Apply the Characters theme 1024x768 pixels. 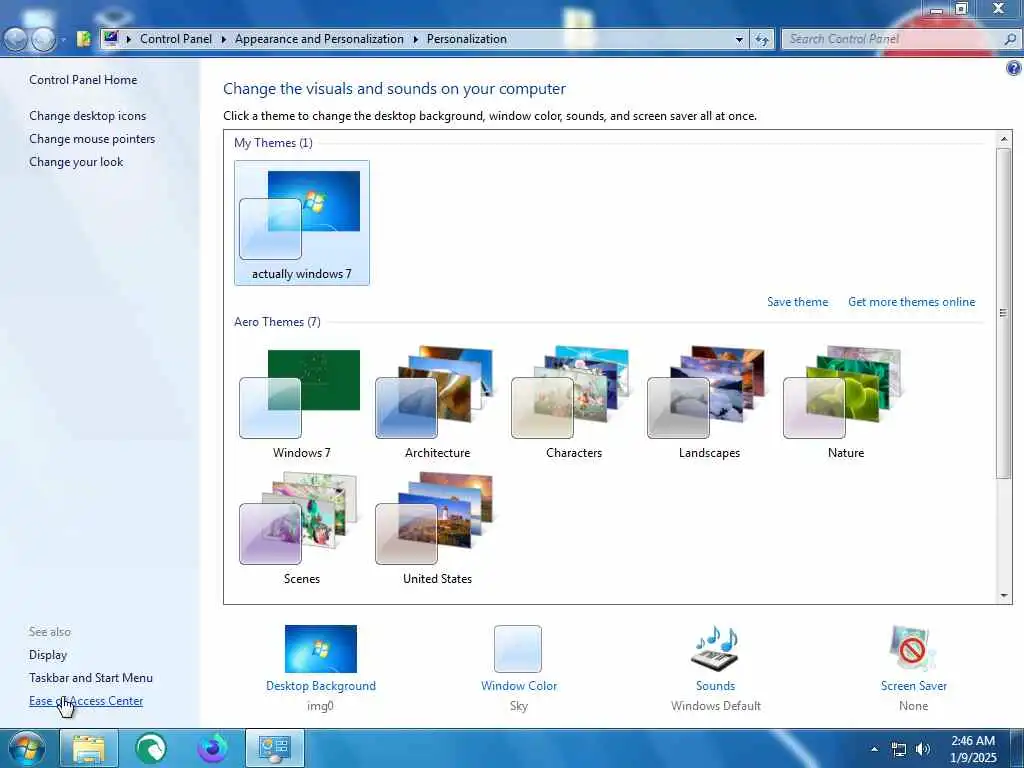[573, 402]
